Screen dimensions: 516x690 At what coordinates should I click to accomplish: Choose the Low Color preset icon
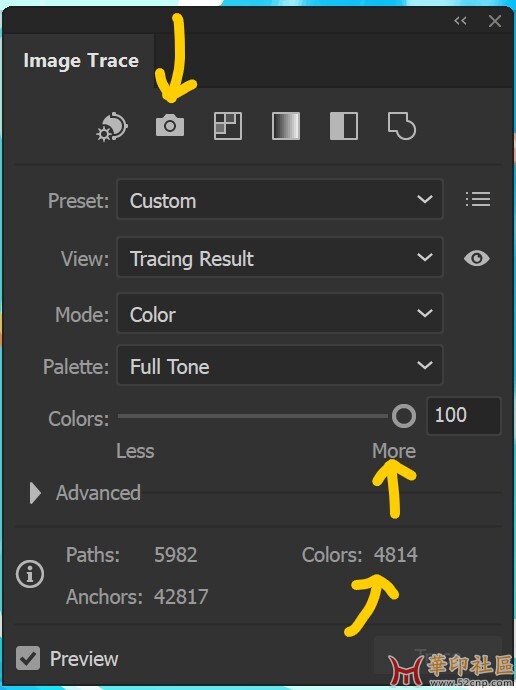(227, 126)
